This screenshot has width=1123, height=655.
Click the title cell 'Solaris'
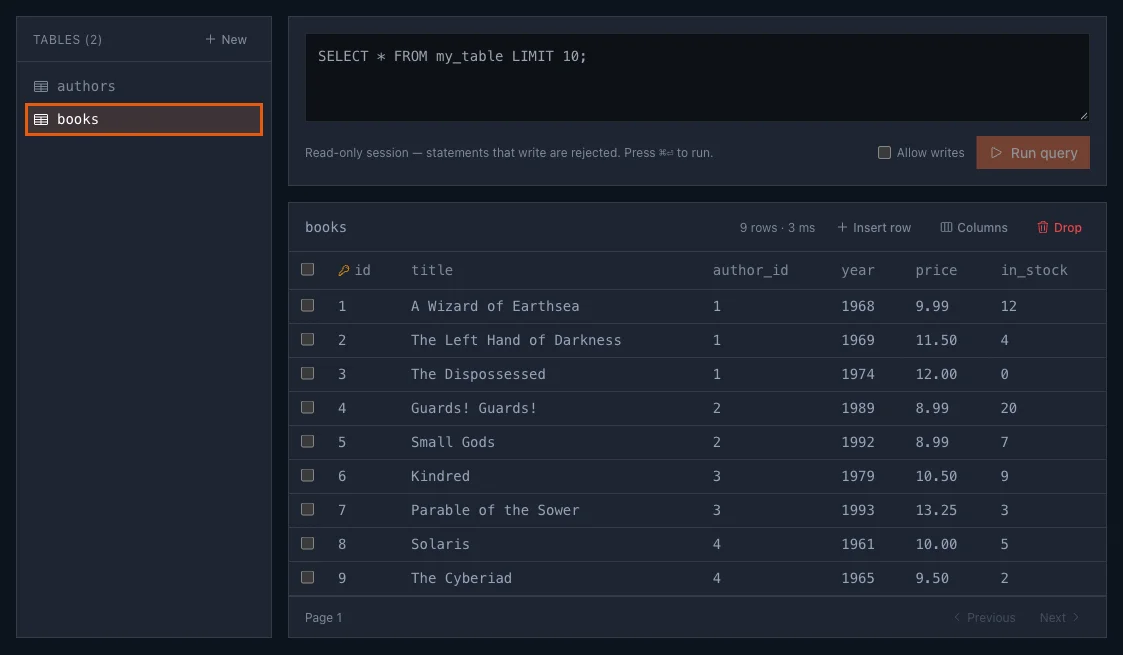pyautogui.click(x=440, y=544)
